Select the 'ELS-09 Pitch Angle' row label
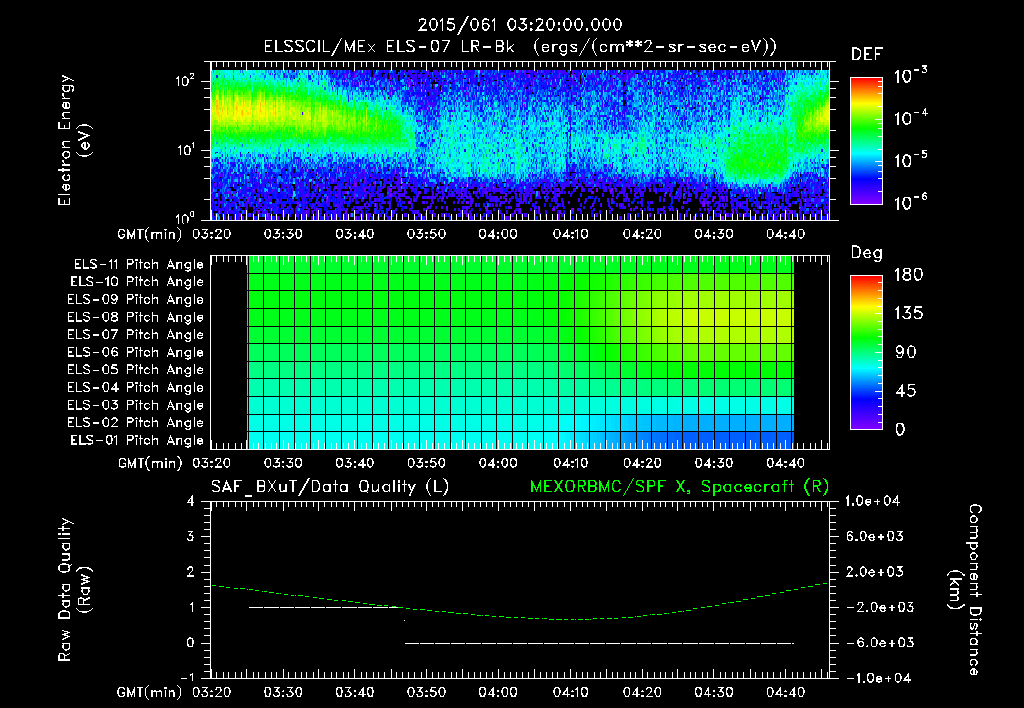Image resolution: width=1024 pixels, height=708 pixels. 136,300
